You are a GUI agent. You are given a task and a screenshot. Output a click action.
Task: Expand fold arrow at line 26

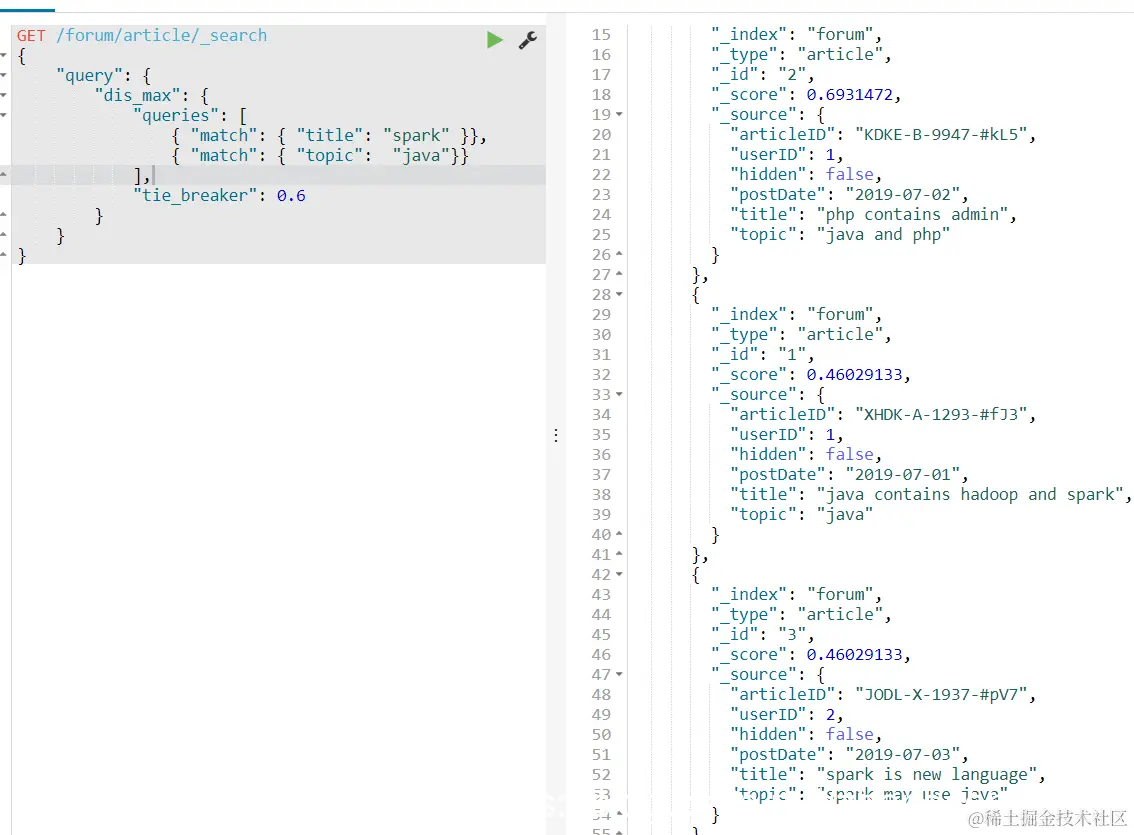pos(619,254)
